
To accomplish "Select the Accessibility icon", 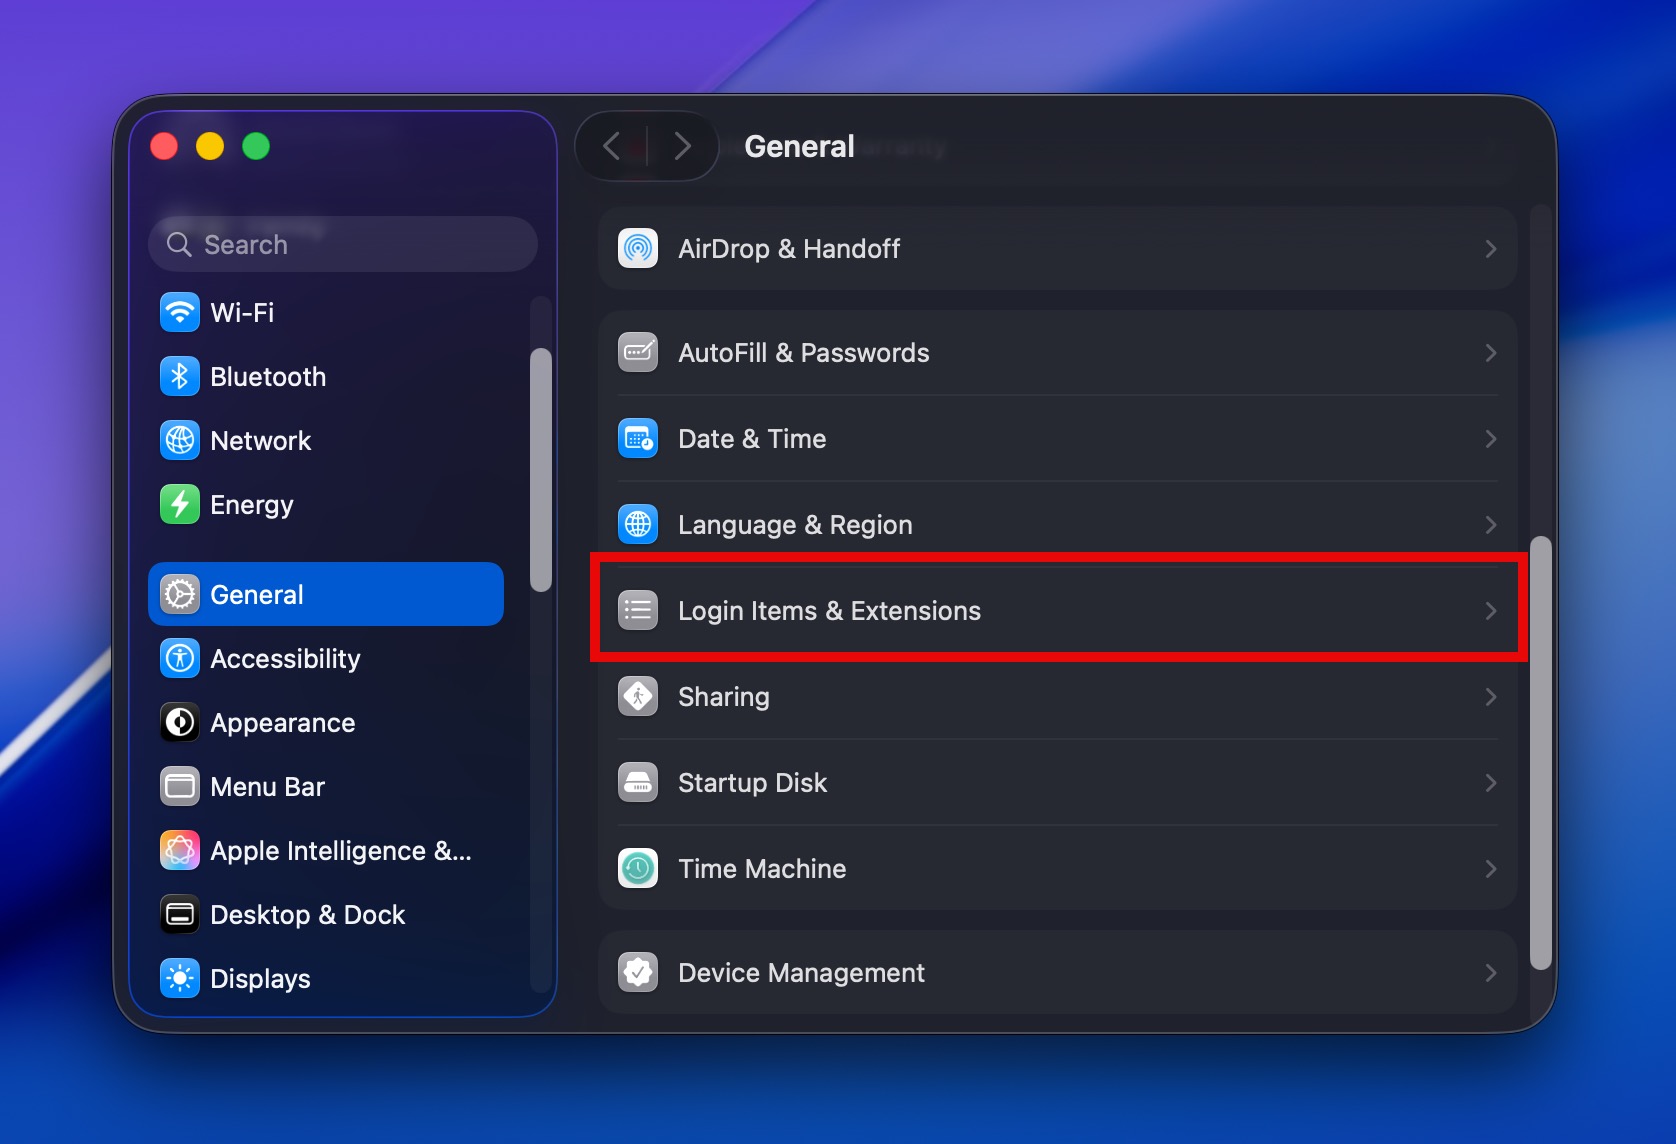I will [x=179, y=658].
